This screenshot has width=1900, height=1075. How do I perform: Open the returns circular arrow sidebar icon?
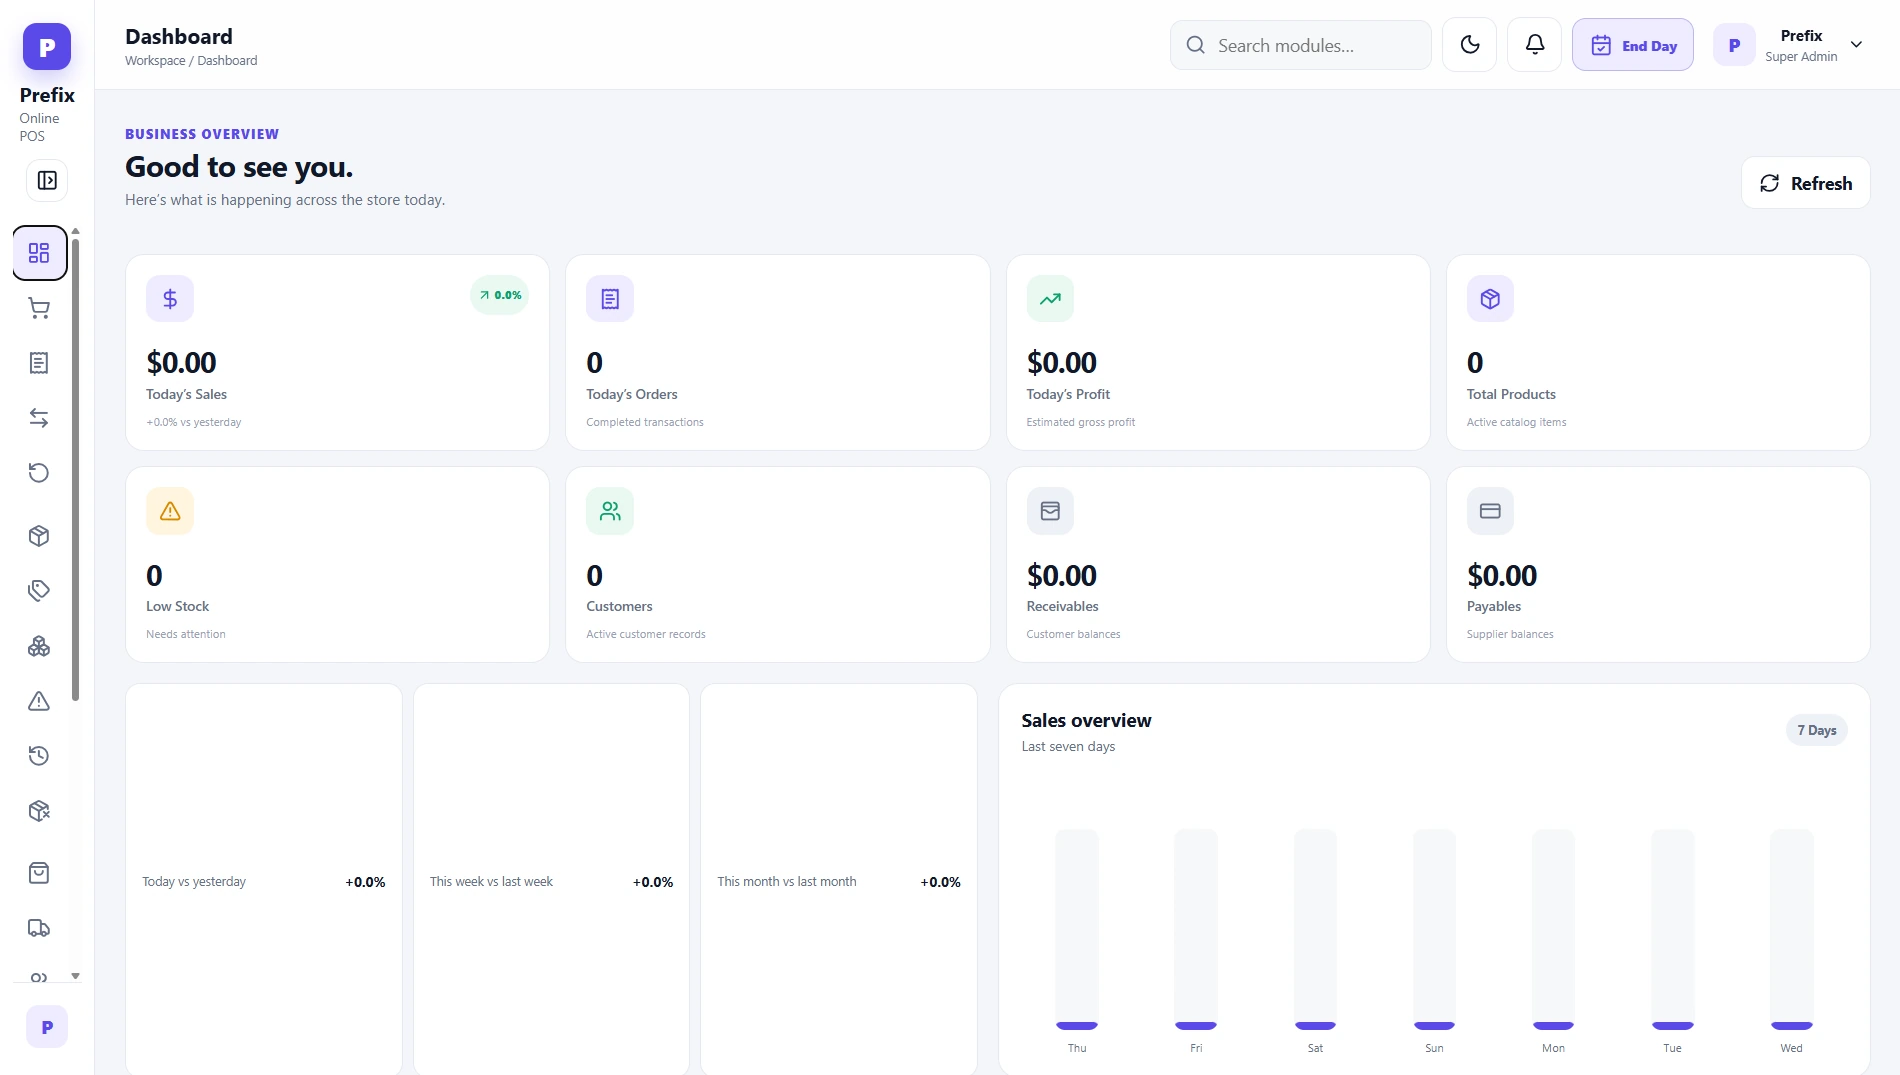pos(39,473)
